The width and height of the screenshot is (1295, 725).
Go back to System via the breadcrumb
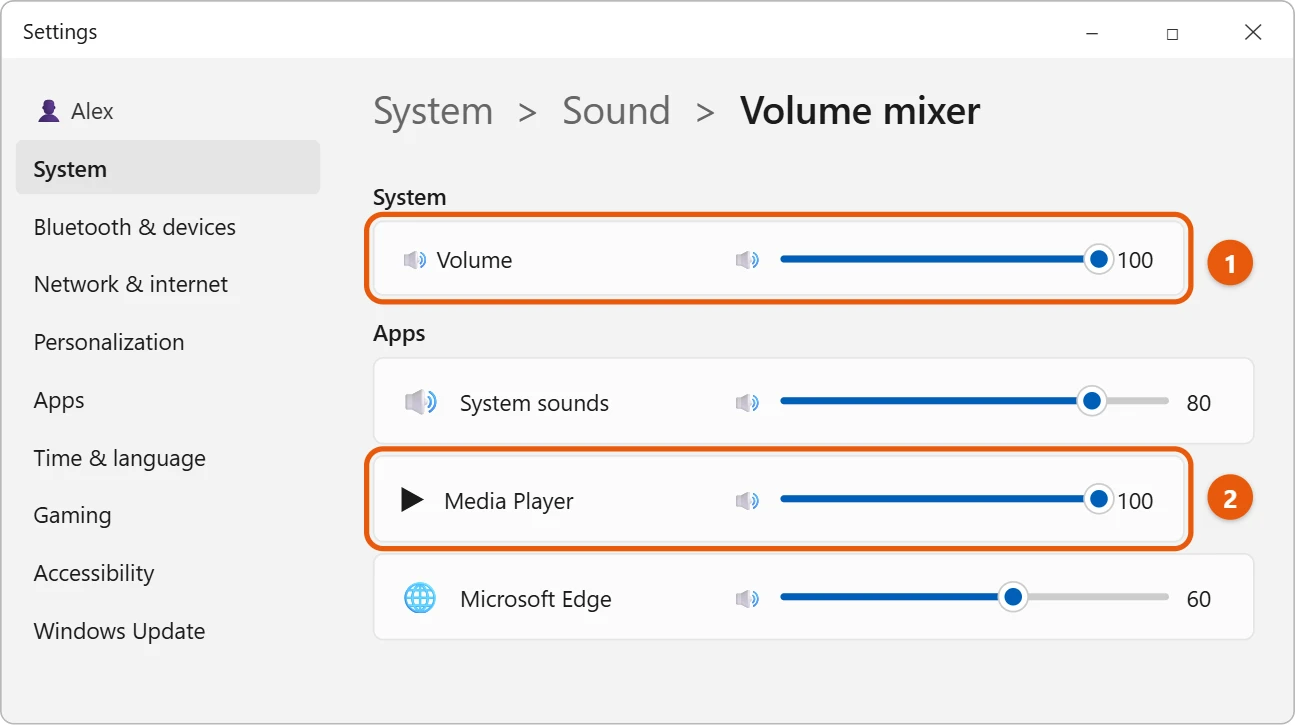[433, 111]
